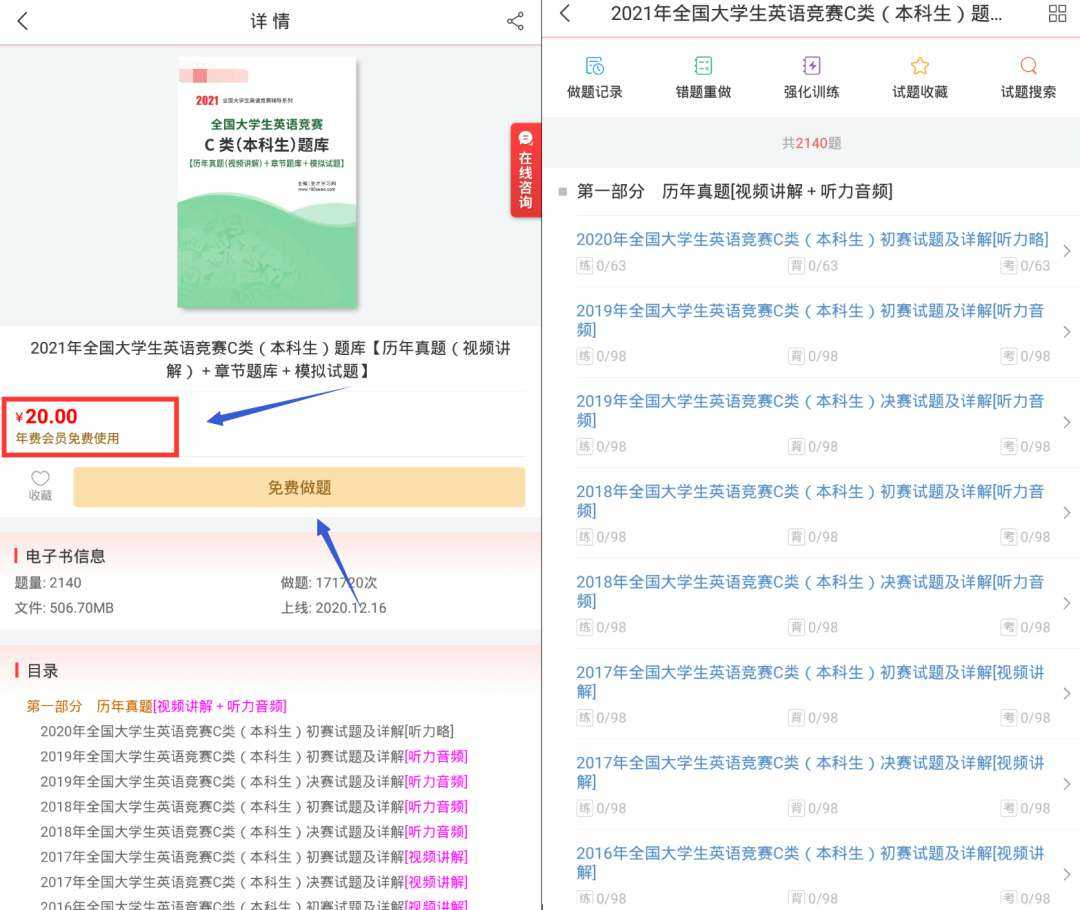Image resolution: width=1080 pixels, height=910 pixels.
Task: Tap the book title below the cover
Action: (x=270, y=360)
